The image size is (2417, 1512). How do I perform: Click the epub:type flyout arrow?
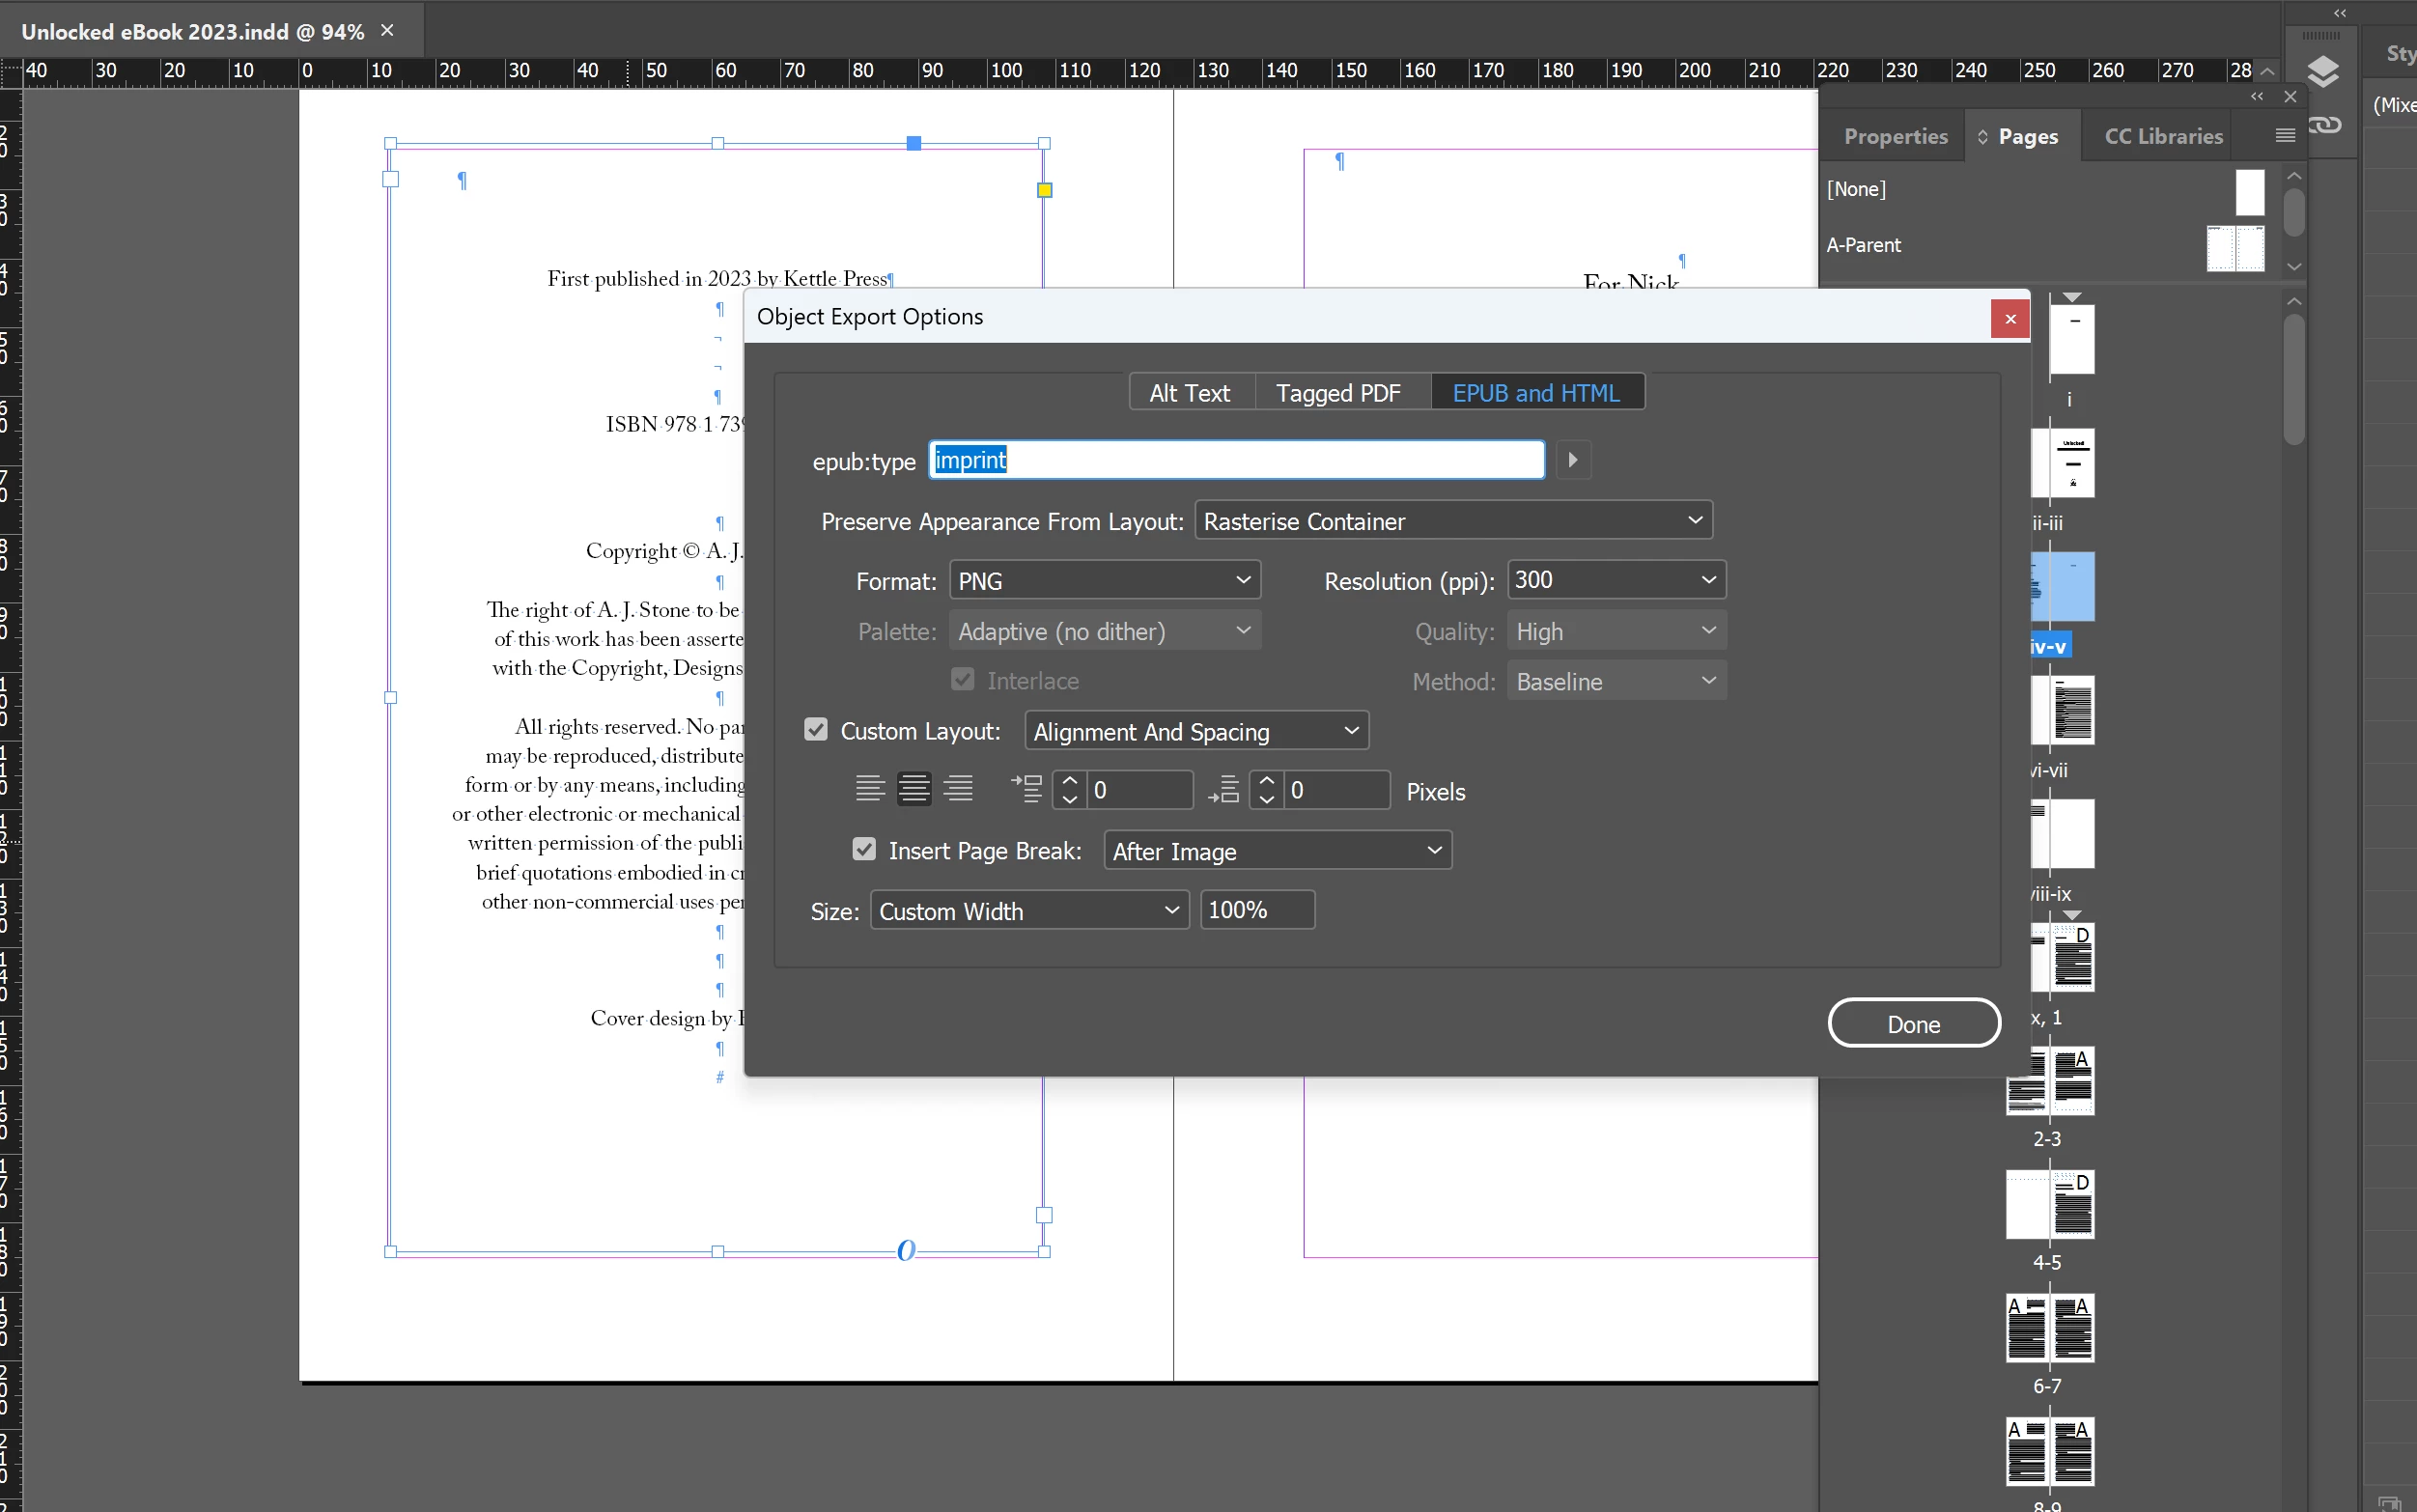(1572, 460)
